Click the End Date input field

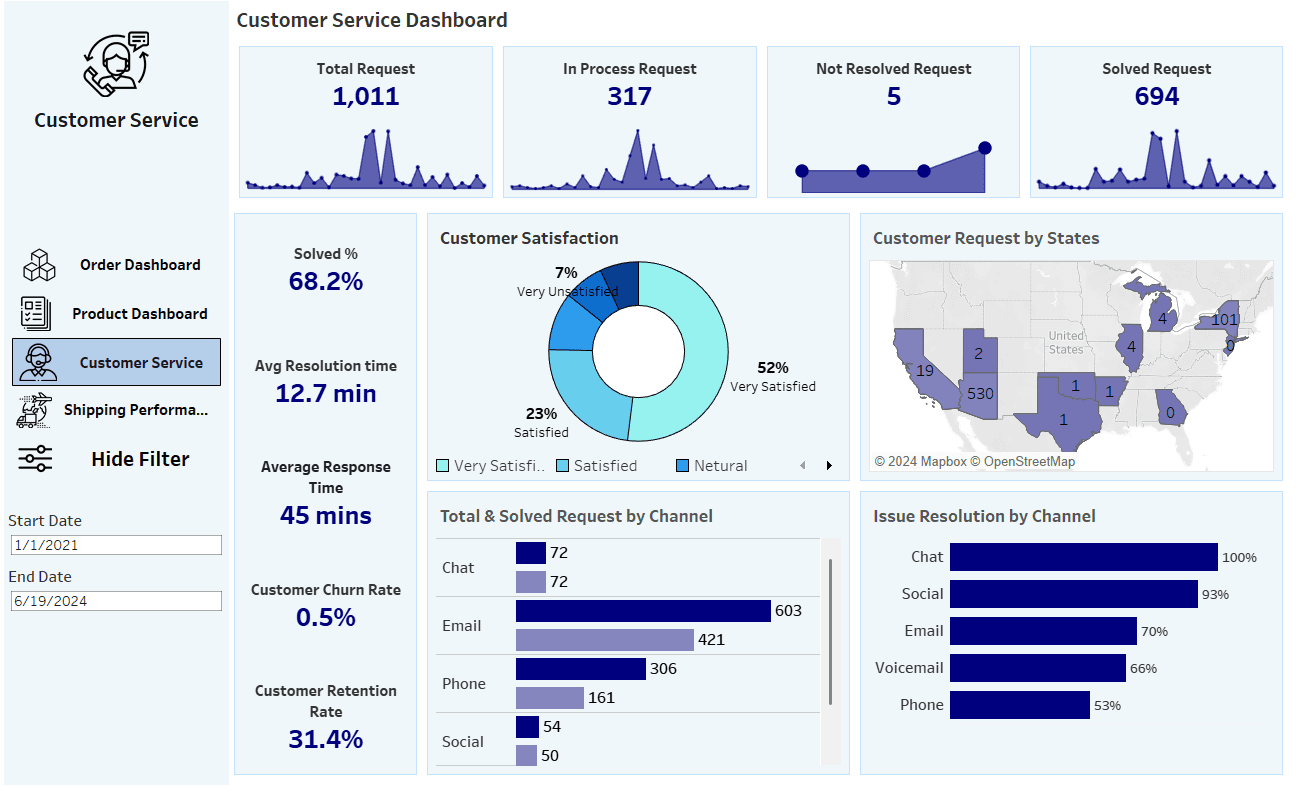coord(116,600)
